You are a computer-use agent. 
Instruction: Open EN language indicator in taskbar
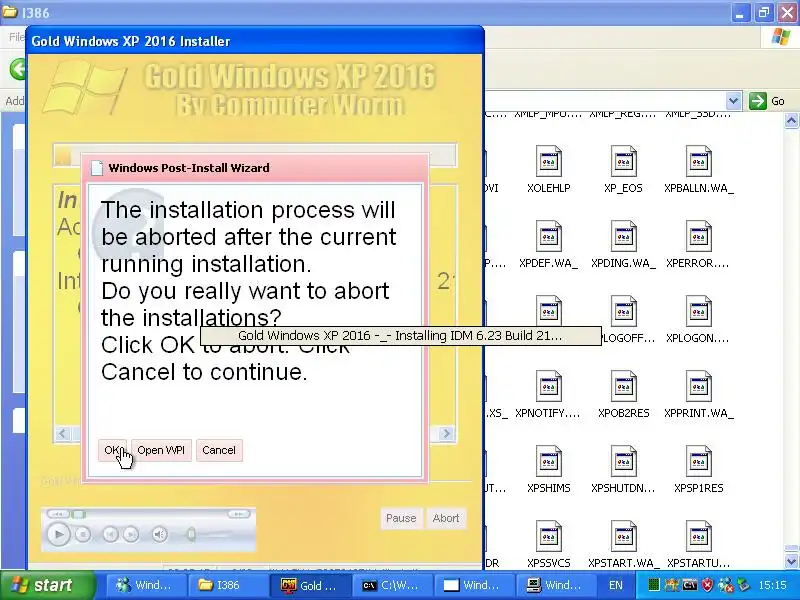coord(616,585)
